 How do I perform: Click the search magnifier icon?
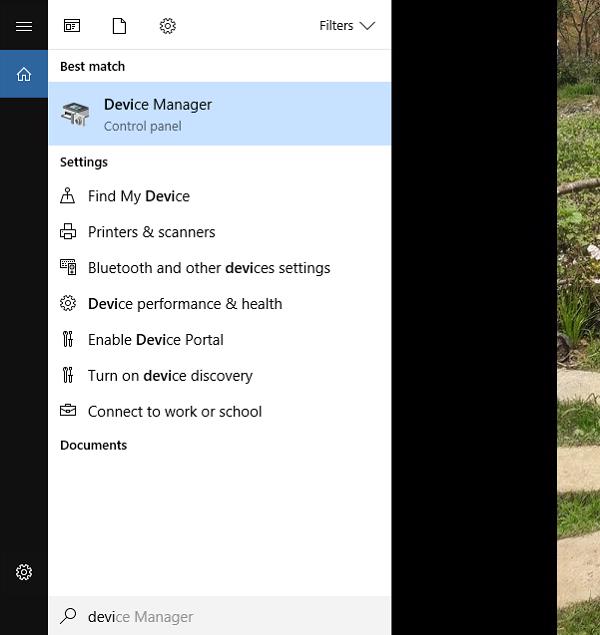pos(68,616)
